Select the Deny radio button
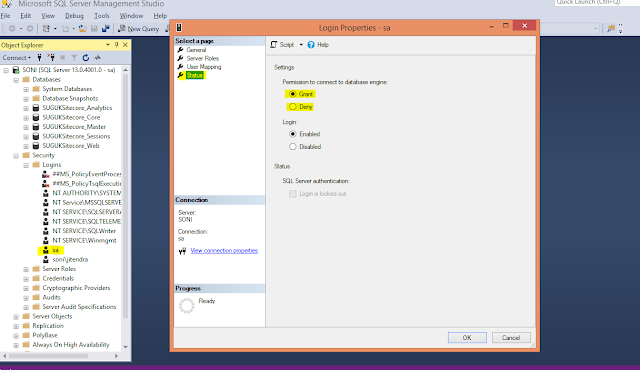Screen dimensions: 640x370 click(x=293, y=106)
